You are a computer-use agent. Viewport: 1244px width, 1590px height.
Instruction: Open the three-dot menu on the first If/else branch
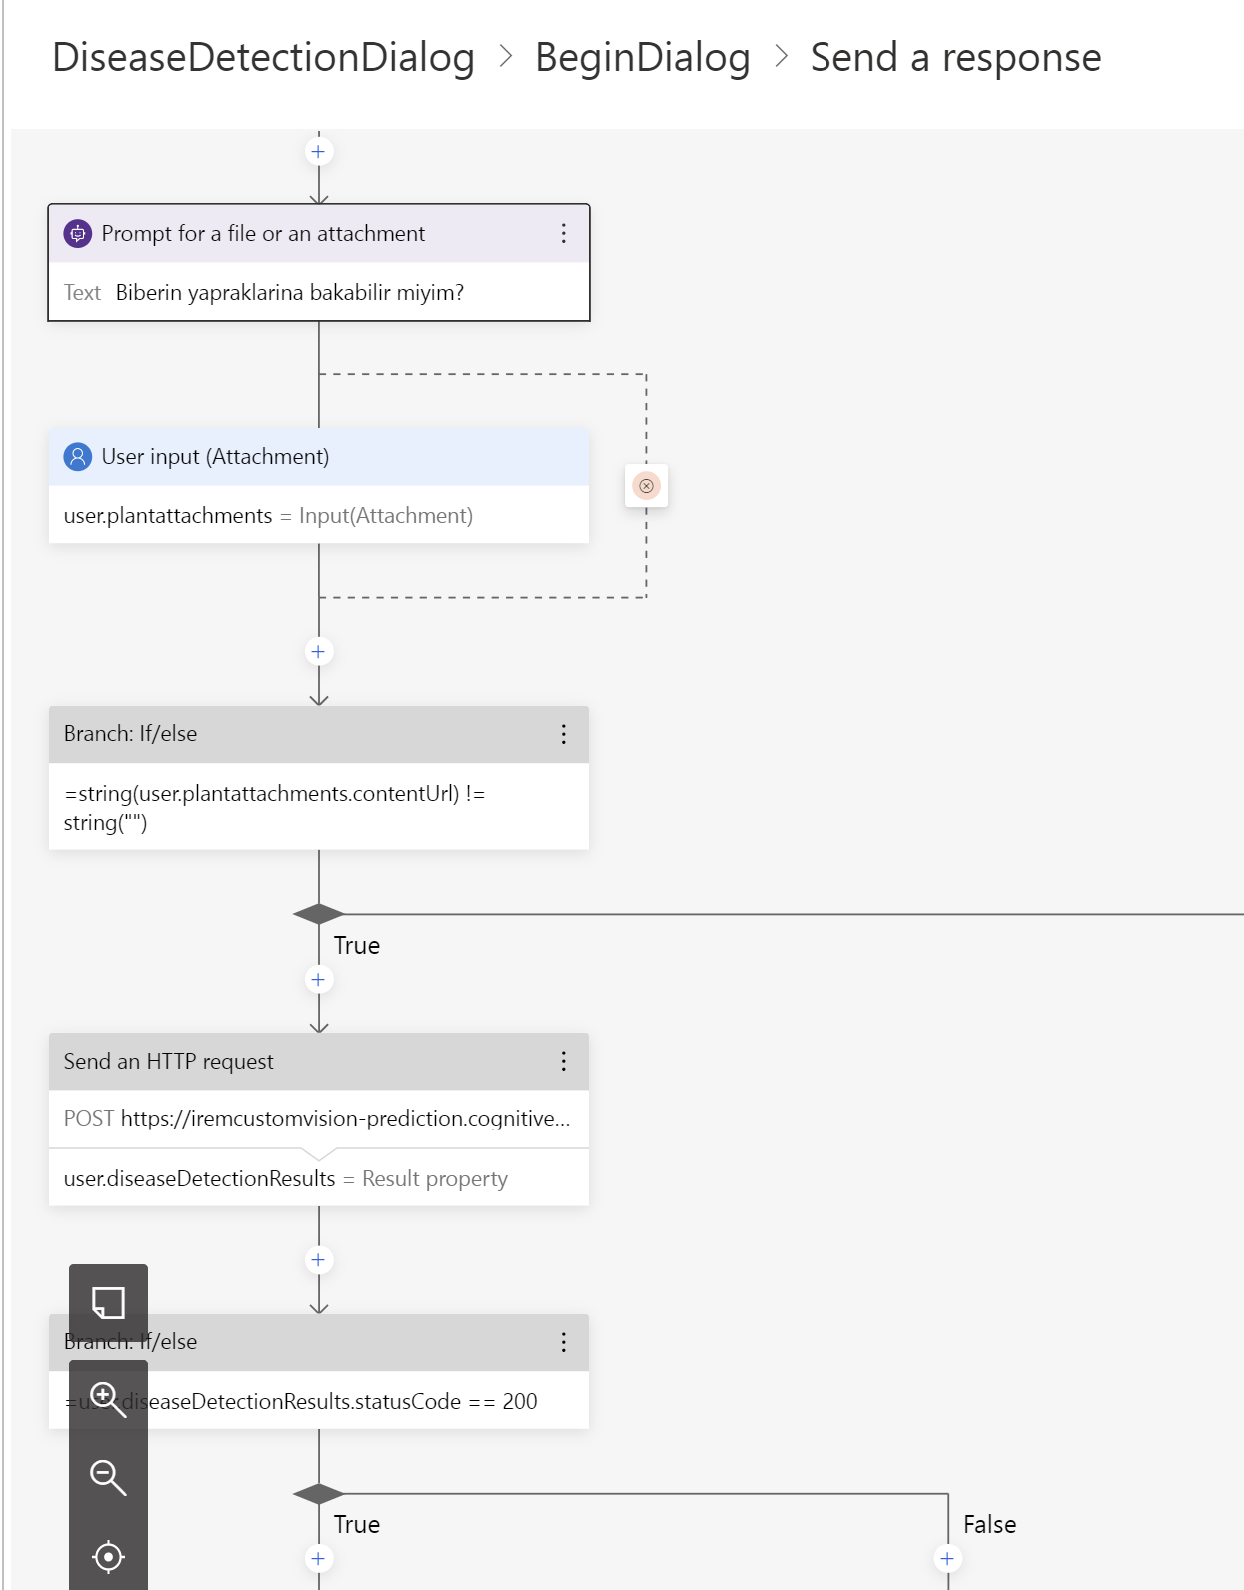point(563,734)
